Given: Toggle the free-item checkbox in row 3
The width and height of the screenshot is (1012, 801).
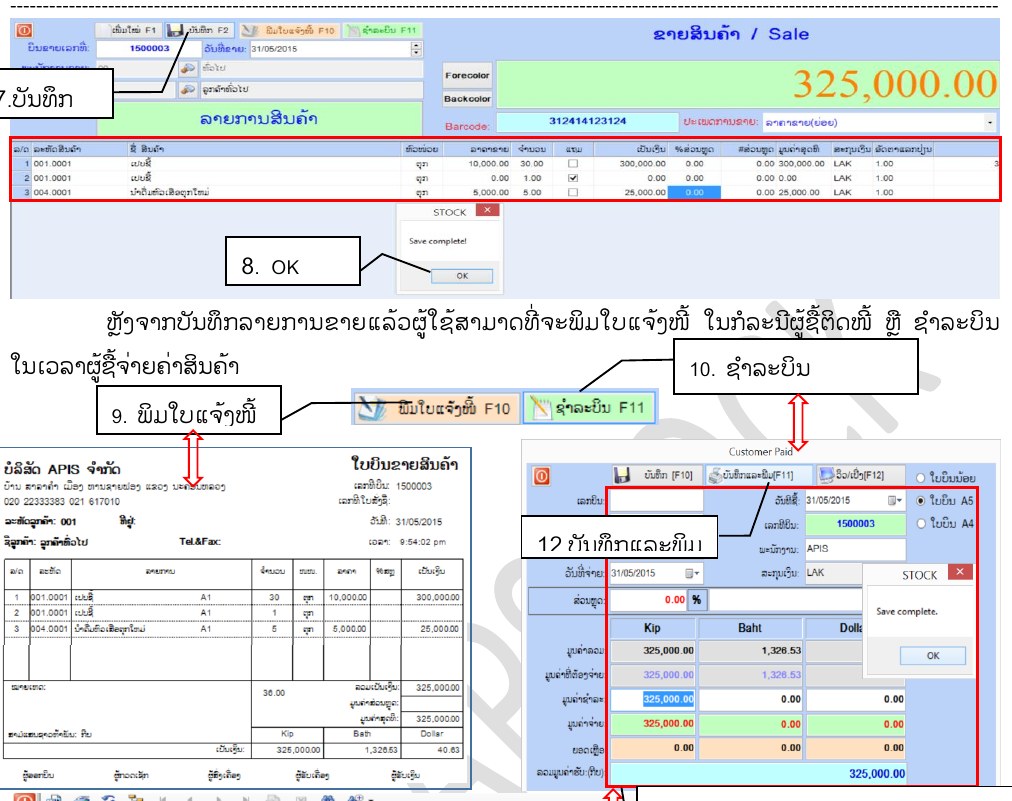Looking at the screenshot, I should pos(572,192).
